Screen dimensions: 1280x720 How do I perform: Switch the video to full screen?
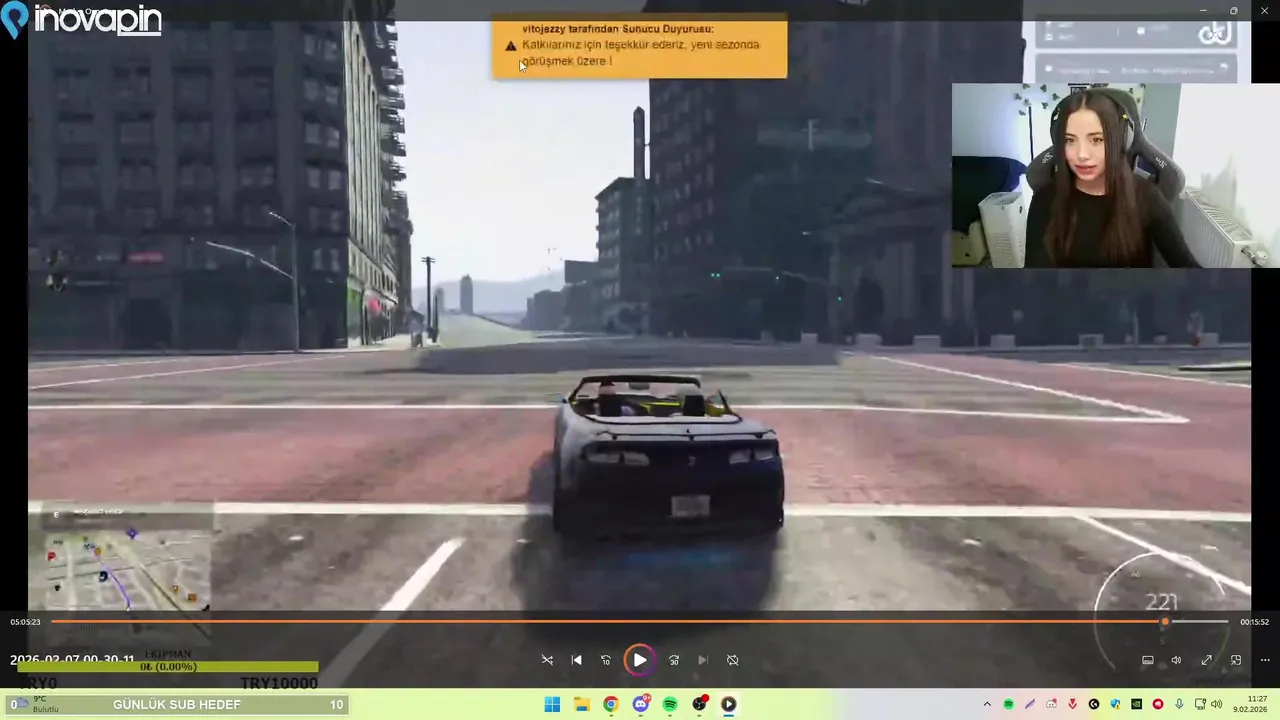coord(1206,660)
